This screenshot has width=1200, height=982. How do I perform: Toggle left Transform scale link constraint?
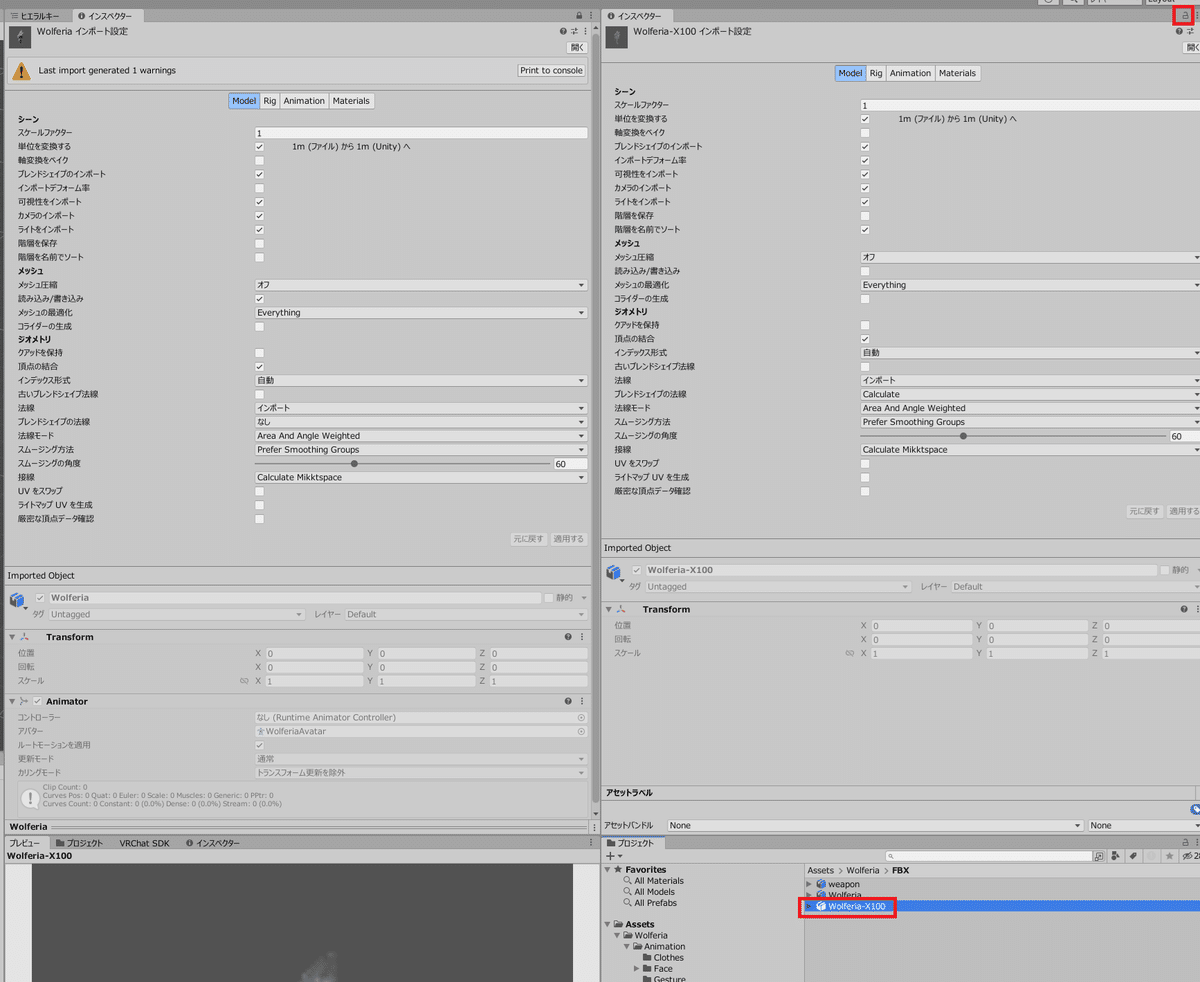tap(244, 681)
